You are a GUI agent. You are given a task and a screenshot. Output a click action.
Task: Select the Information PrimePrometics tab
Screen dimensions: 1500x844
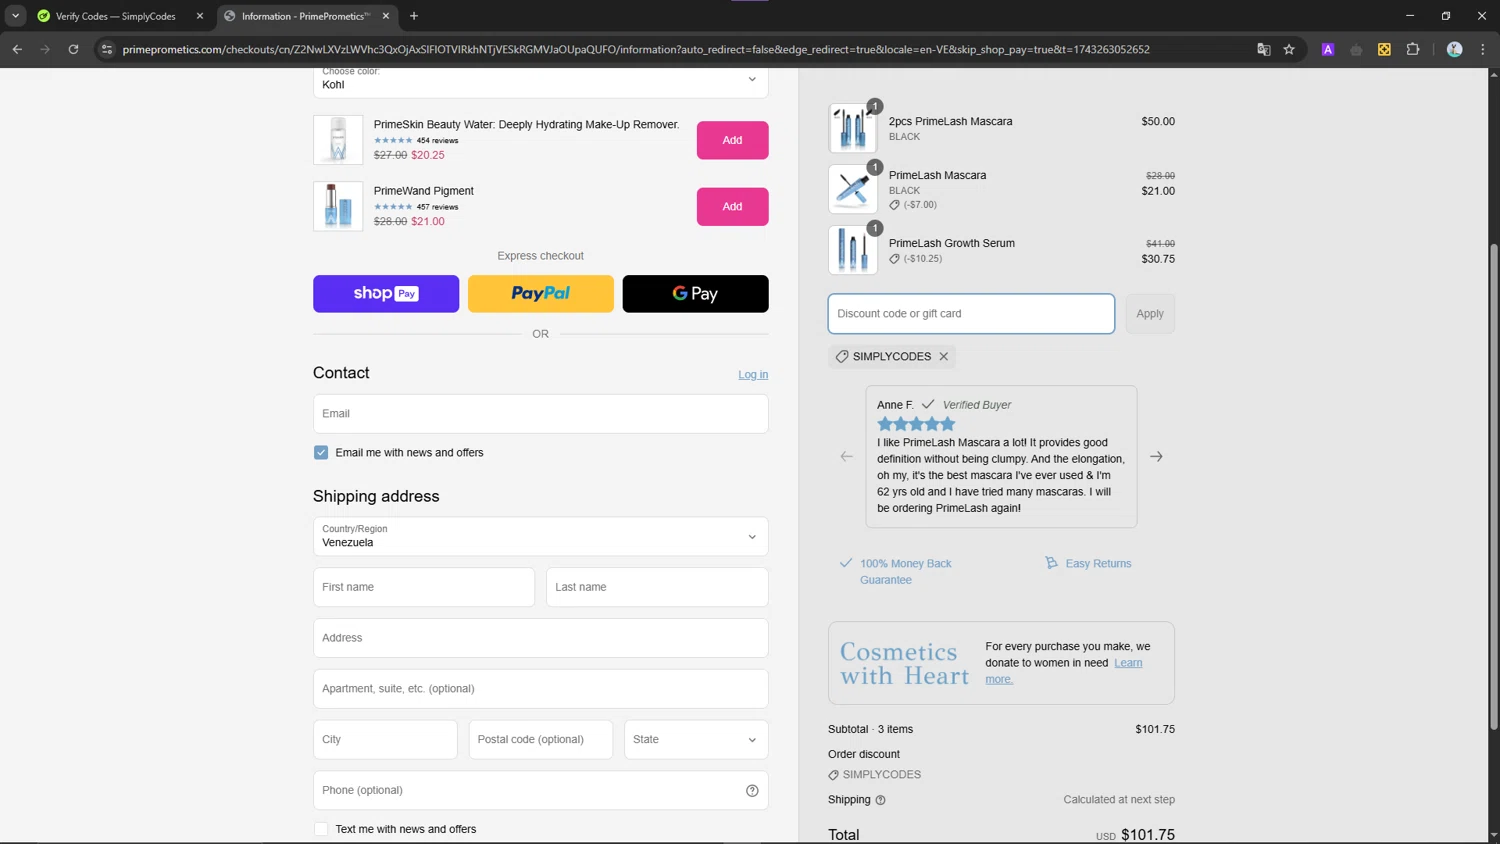coord(306,16)
